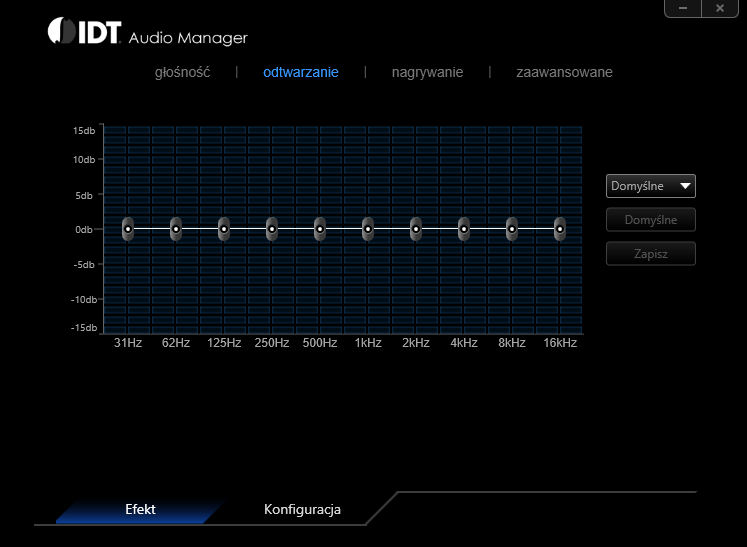Select the odtwarzanie tab

pos(301,72)
